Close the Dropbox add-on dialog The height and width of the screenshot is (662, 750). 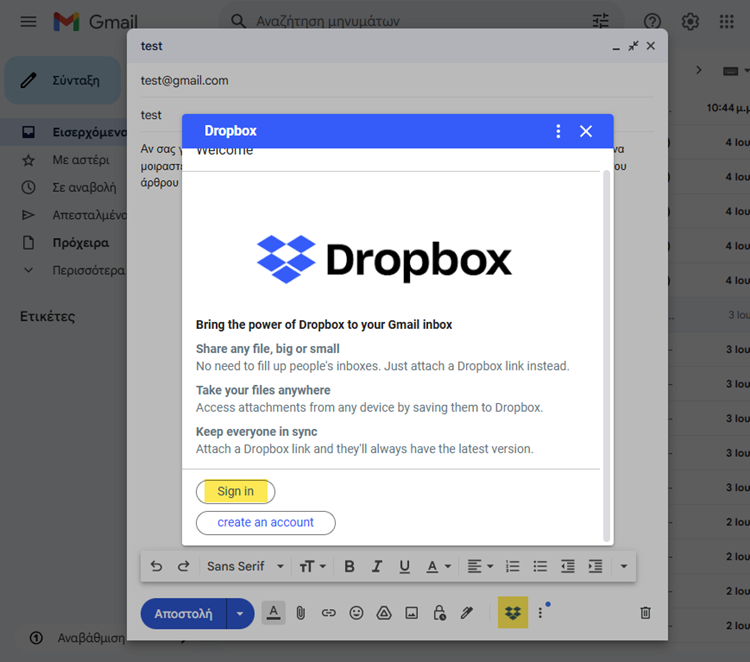click(586, 131)
